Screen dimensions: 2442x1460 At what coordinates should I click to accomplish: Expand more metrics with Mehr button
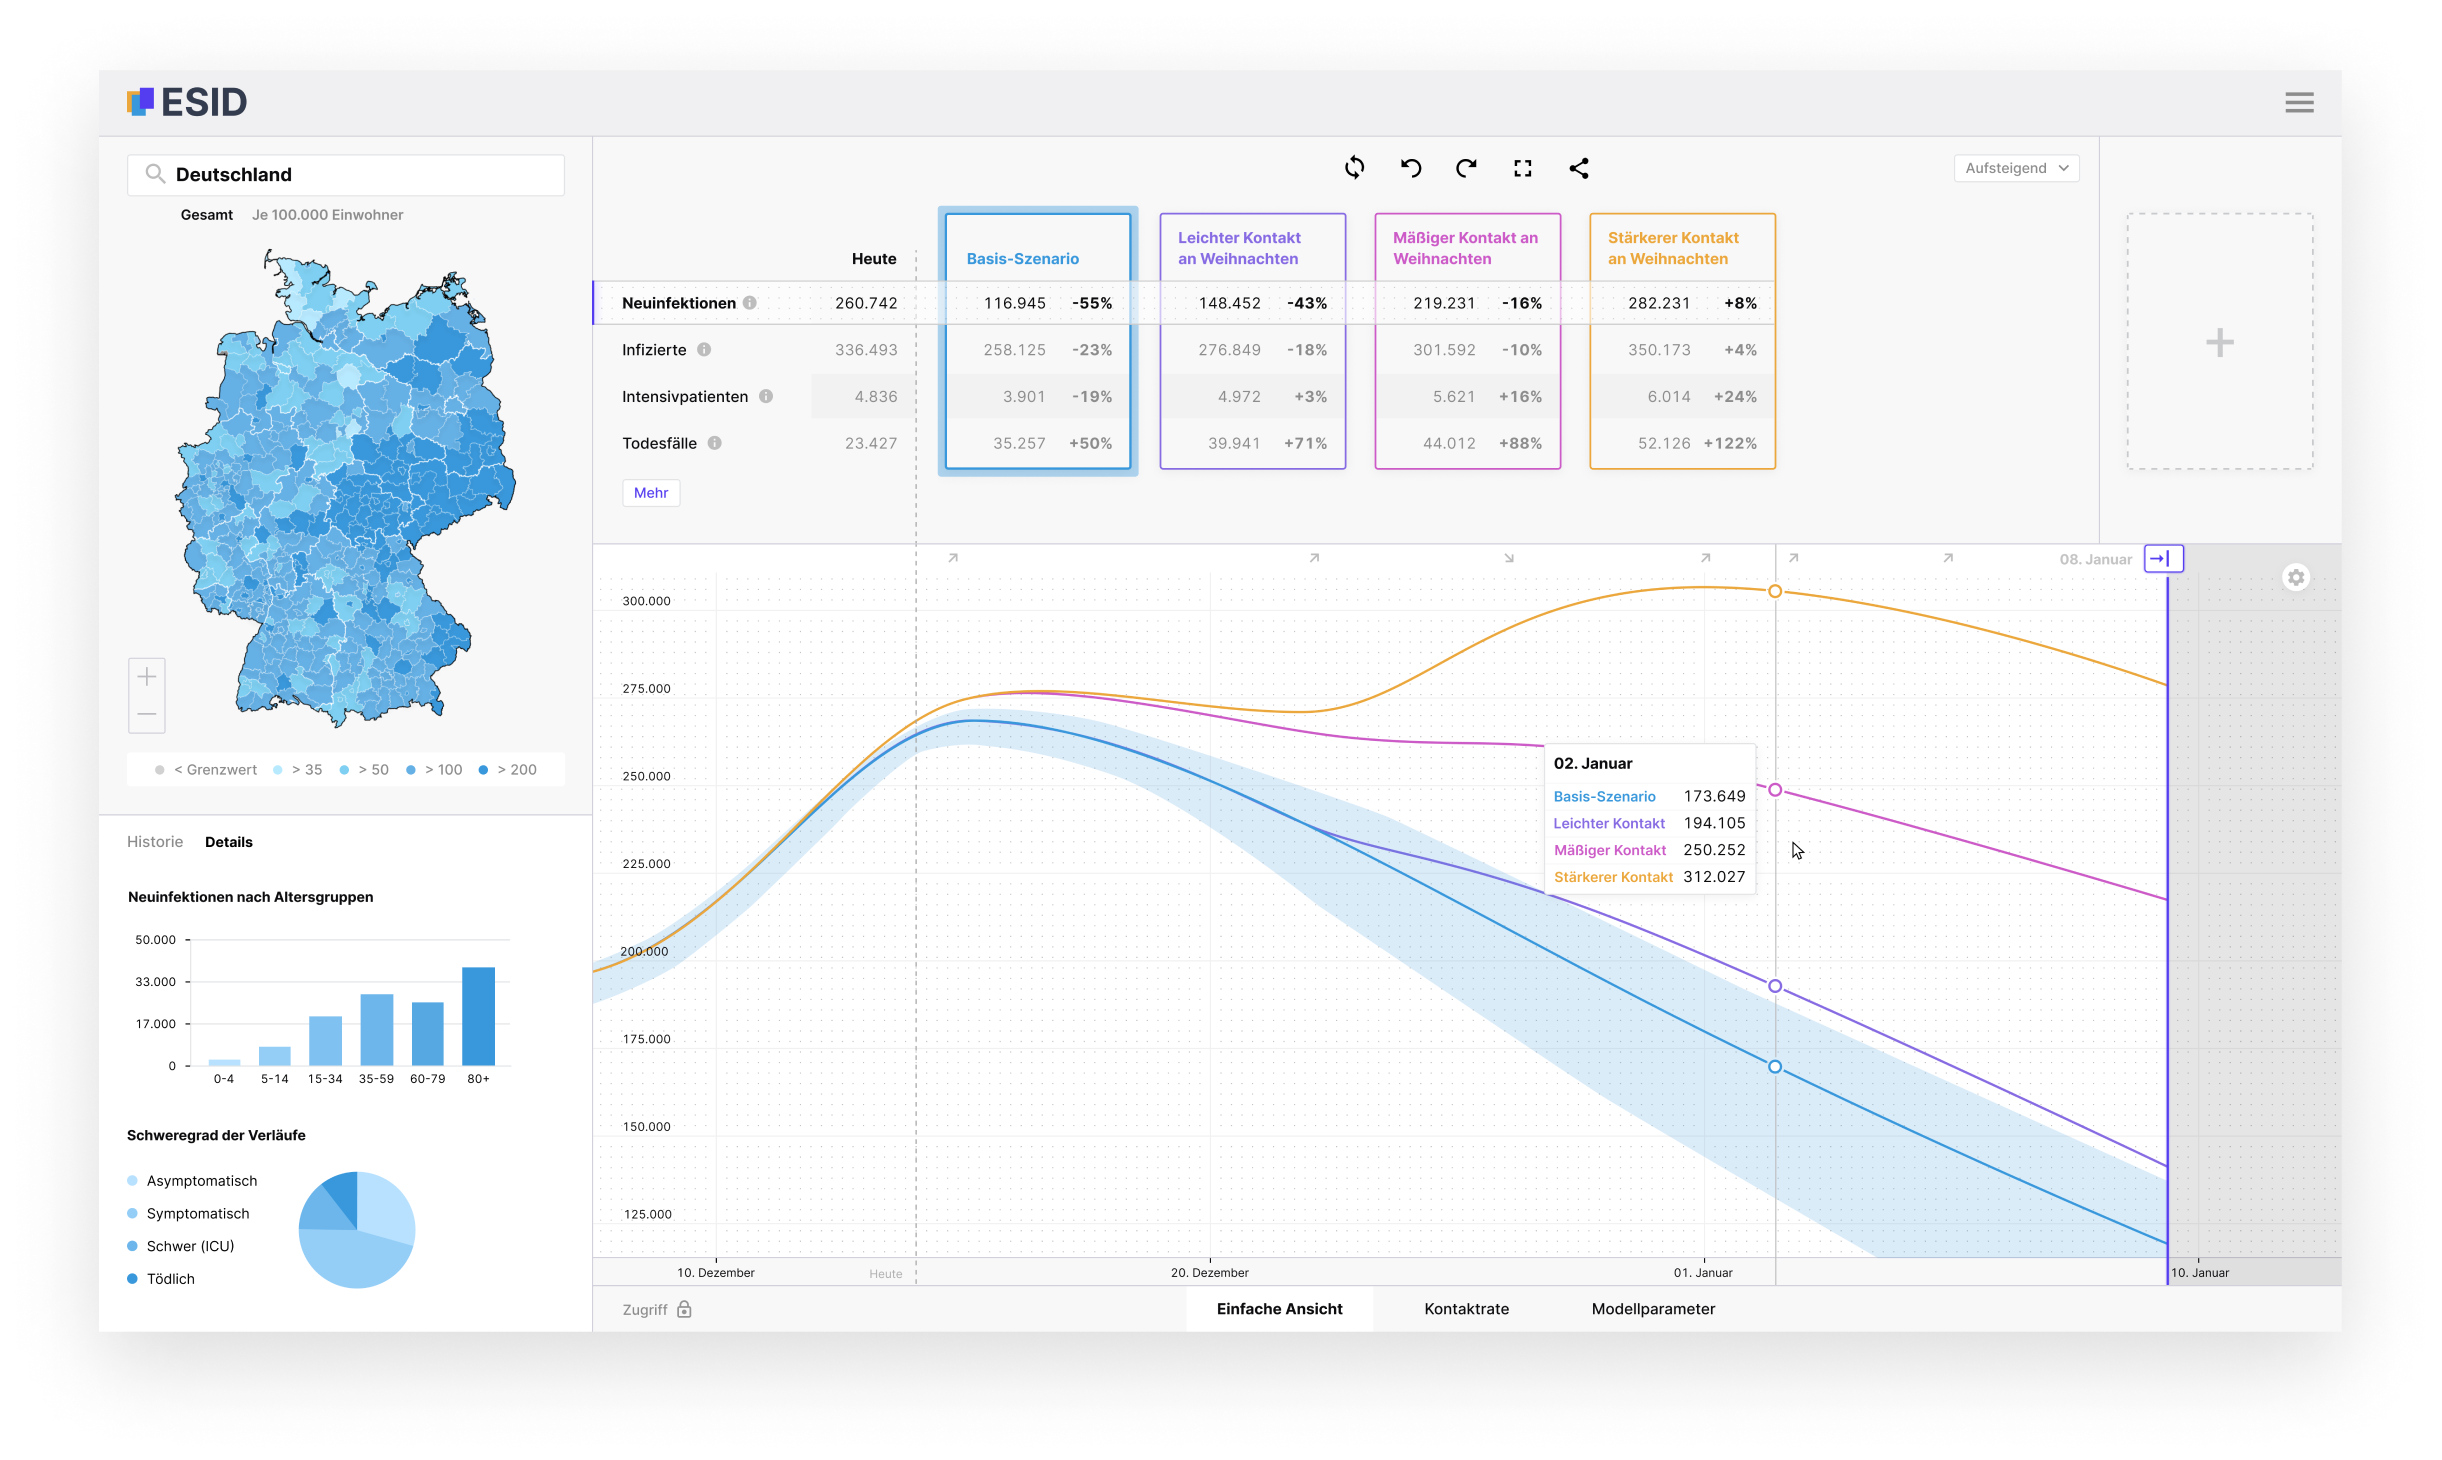[651, 493]
